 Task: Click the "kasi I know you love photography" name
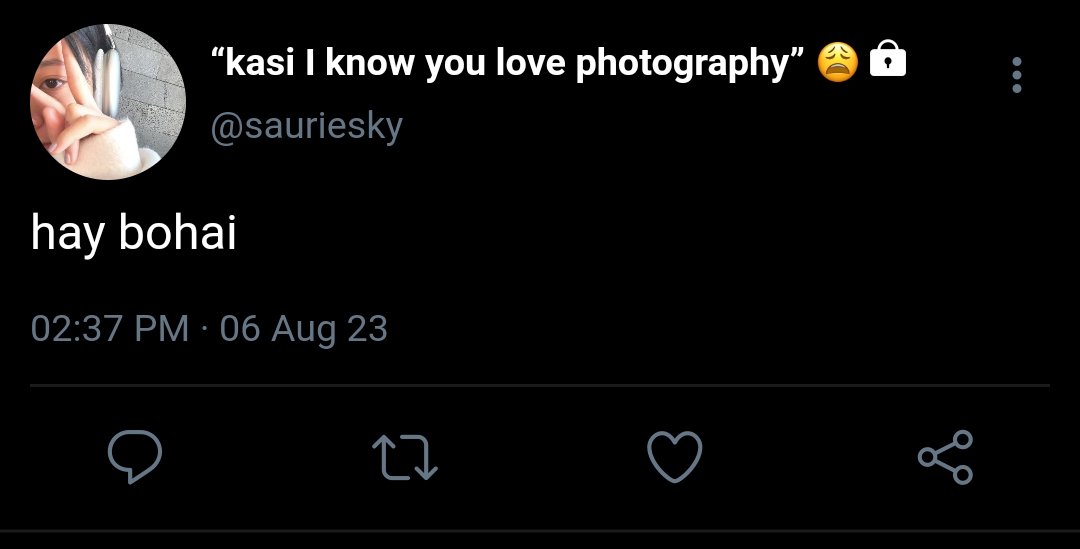click(506, 63)
